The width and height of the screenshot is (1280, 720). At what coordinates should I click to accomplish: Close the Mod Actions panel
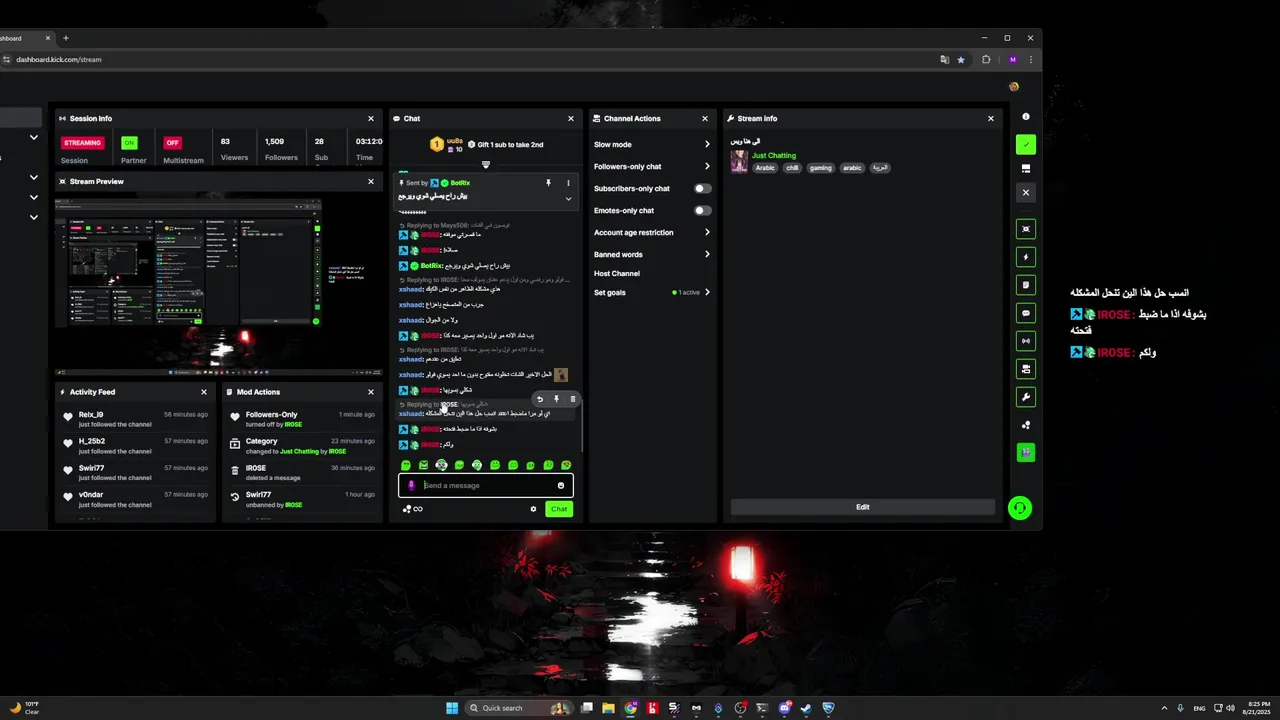(371, 392)
